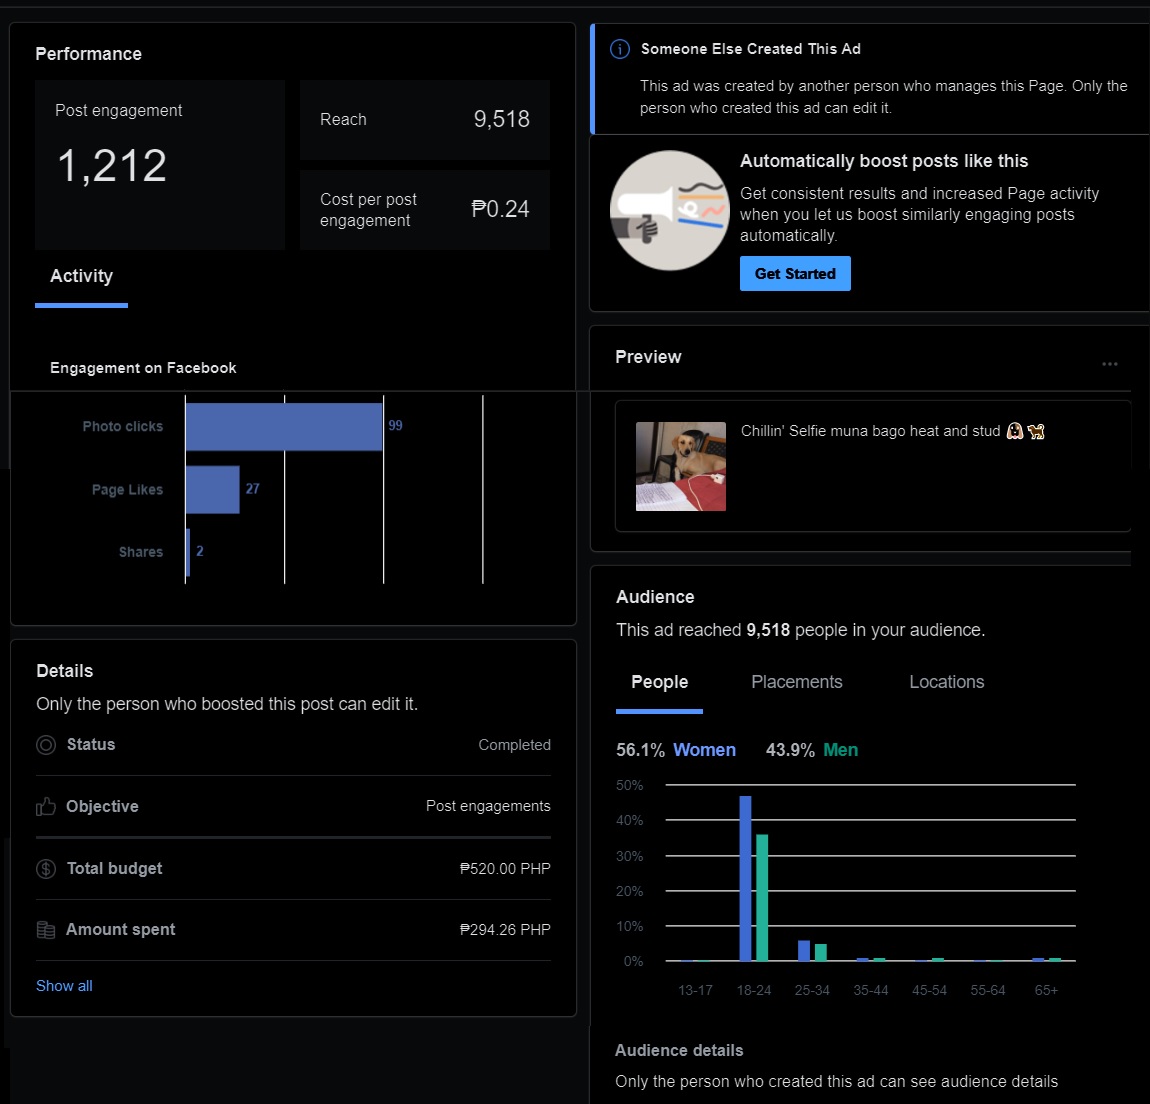Switch to the Placements tab

[796, 682]
